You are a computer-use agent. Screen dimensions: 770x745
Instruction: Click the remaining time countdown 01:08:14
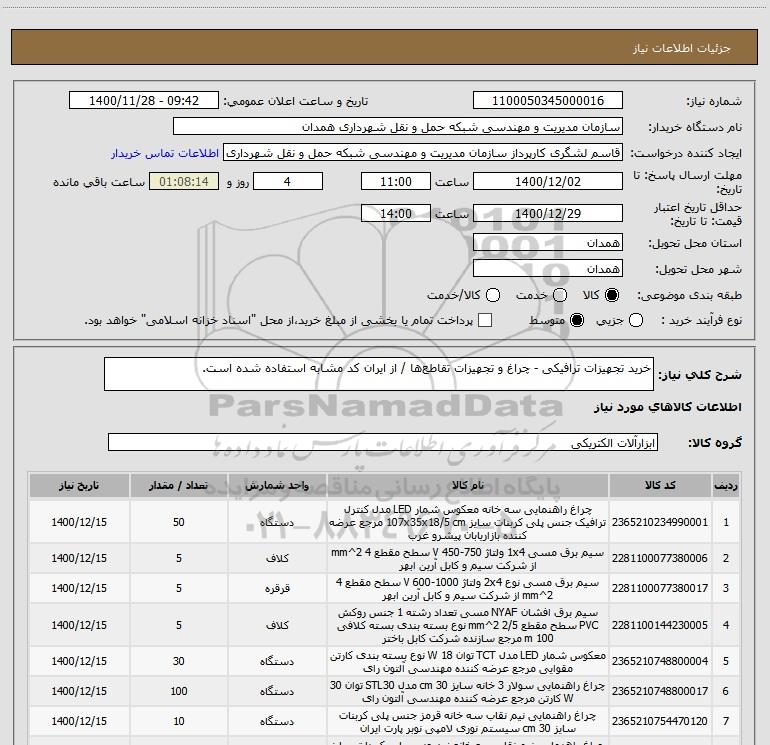point(184,181)
